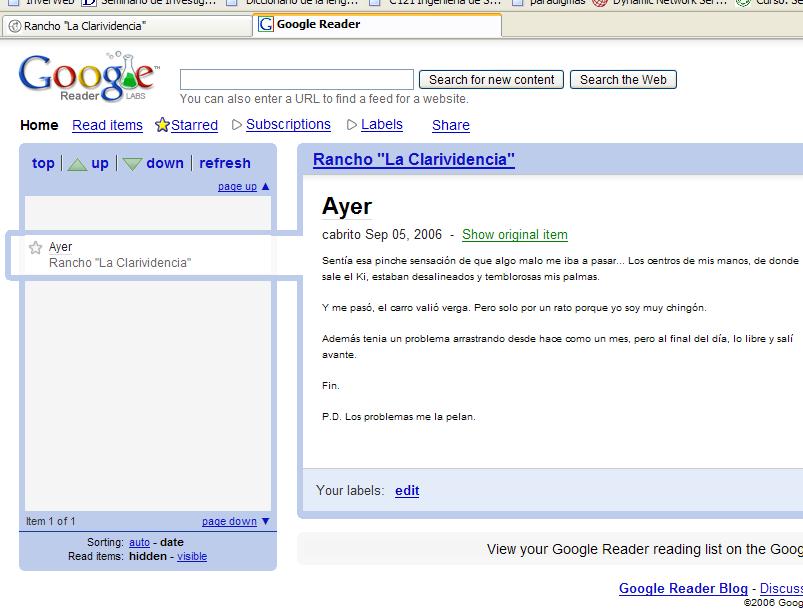The image size is (803, 613).
Task: Expand the Subscriptions triangle
Action: point(237,124)
